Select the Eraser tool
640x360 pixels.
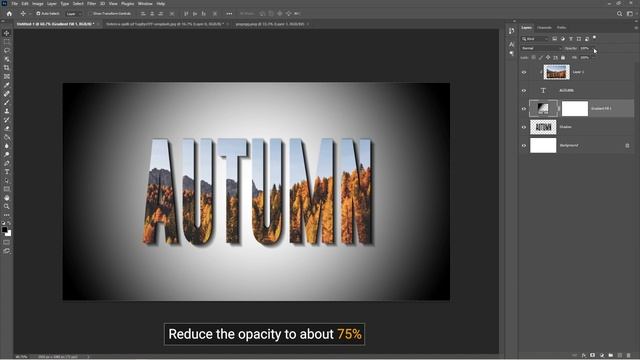pyautogui.click(x=7, y=129)
